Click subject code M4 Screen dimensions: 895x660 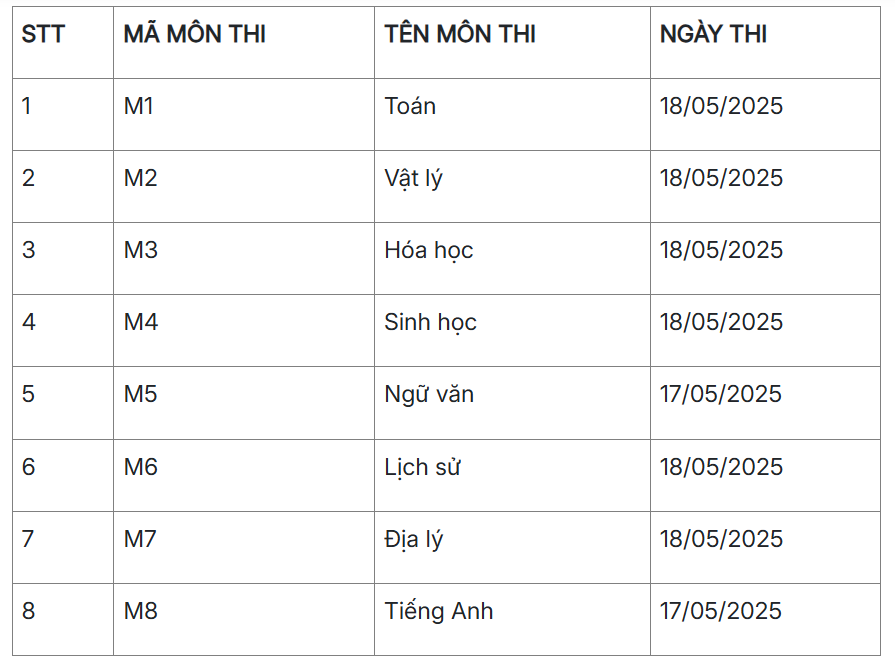(141, 322)
